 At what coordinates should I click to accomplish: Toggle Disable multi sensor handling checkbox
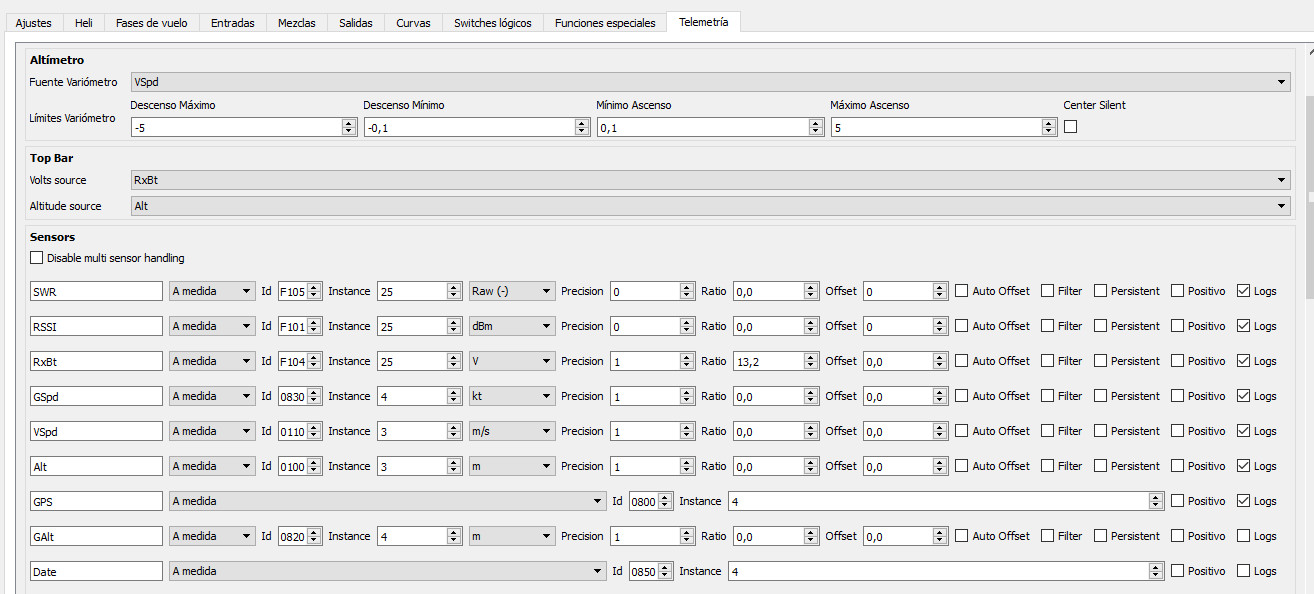click(x=37, y=258)
